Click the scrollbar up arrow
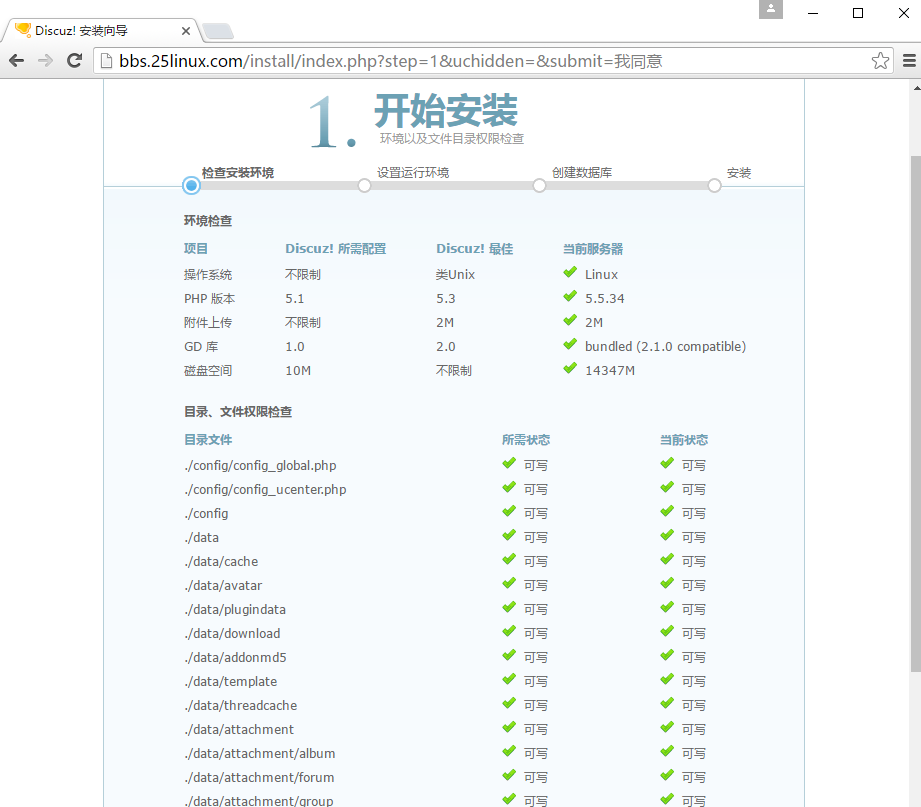The width and height of the screenshot is (921, 807). (x=917, y=88)
